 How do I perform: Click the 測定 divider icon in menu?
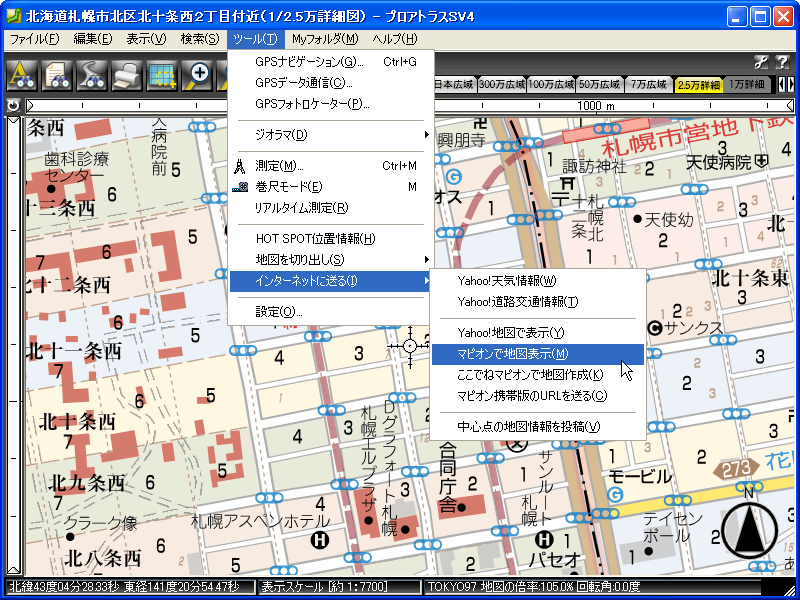pos(239,166)
